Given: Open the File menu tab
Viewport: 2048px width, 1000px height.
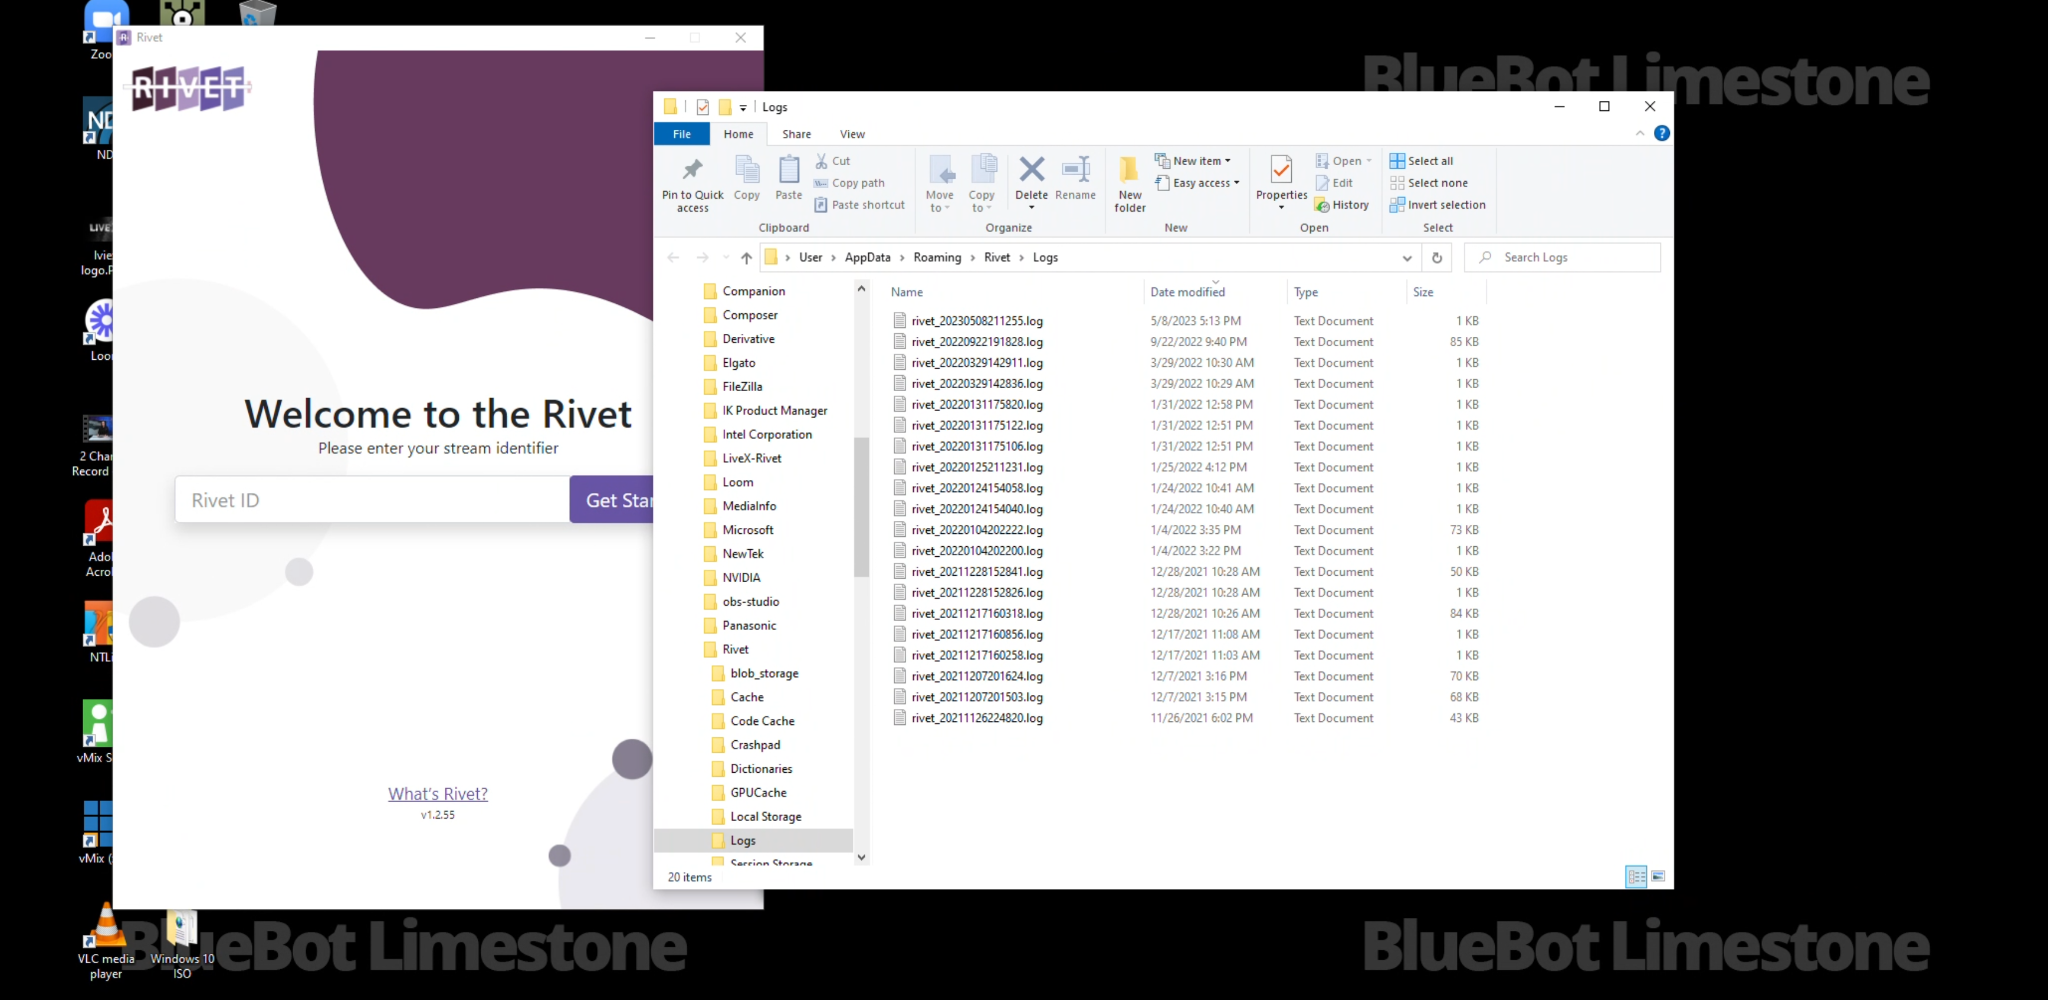Looking at the screenshot, I should [x=682, y=134].
